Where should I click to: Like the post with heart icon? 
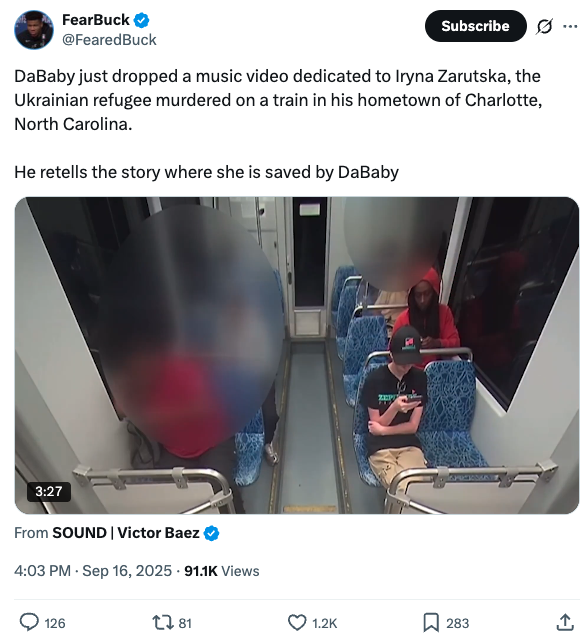coord(297,622)
